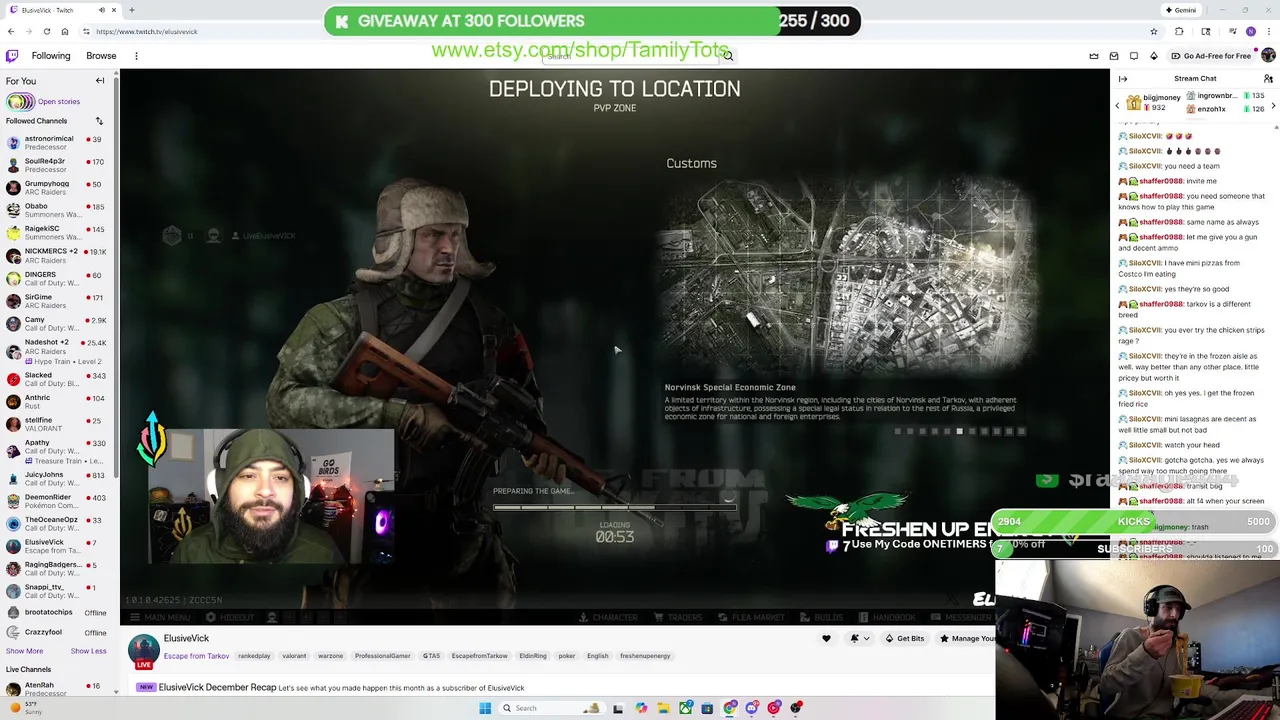Open Gemini button in browser

click(1181, 10)
